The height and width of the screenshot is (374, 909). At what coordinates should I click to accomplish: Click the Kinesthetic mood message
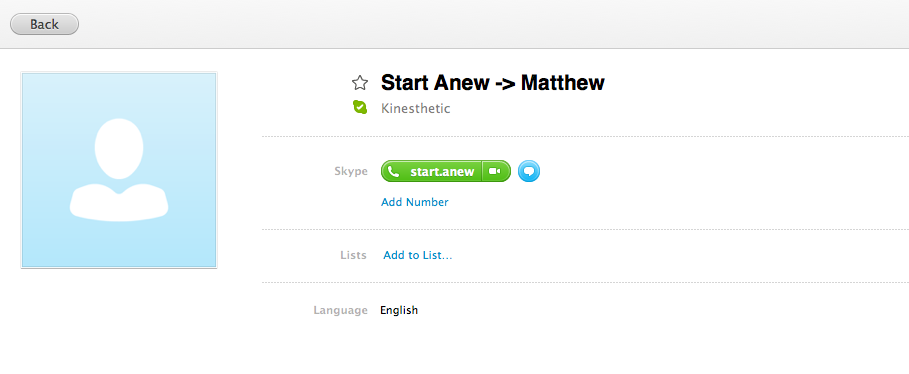(x=416, y=108)
